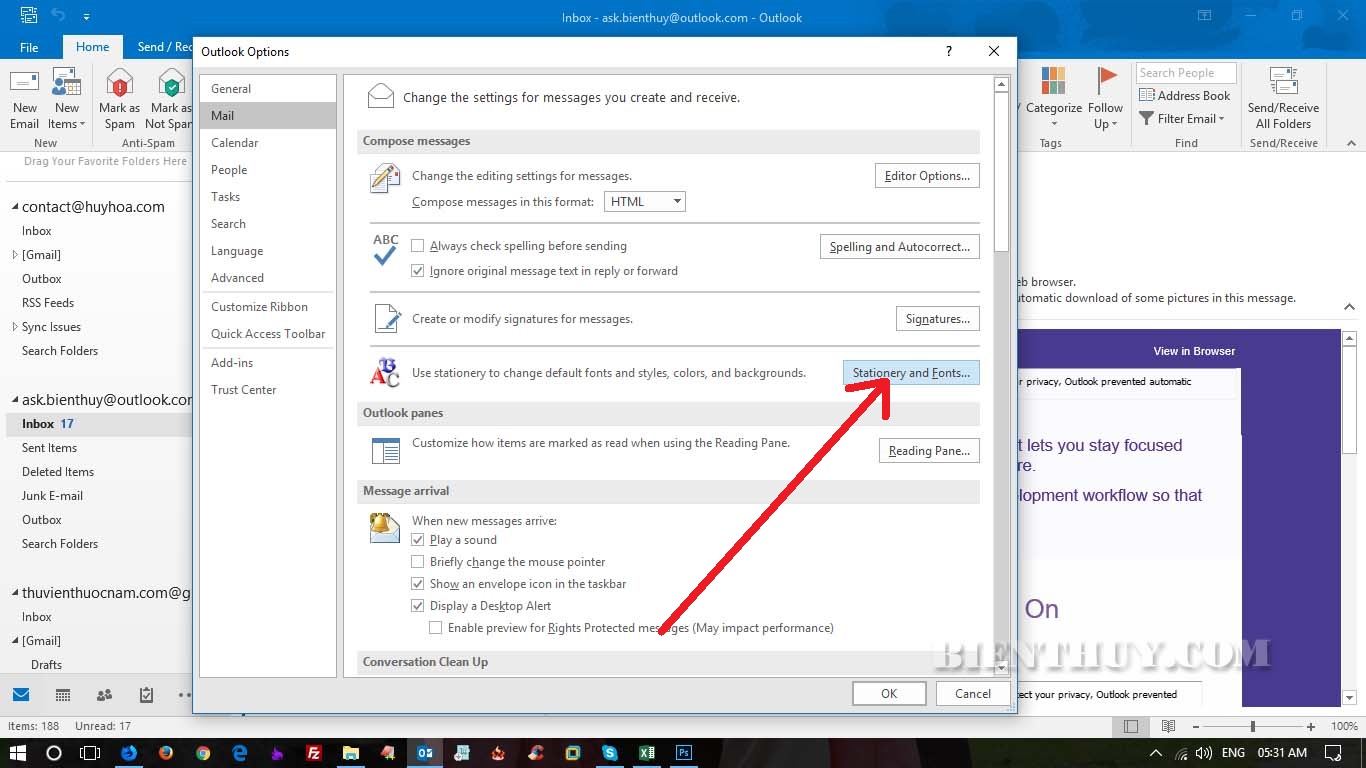Open the compose format HTML dropdown
This screenshot has height=768, width=1366.
[645, 201]
